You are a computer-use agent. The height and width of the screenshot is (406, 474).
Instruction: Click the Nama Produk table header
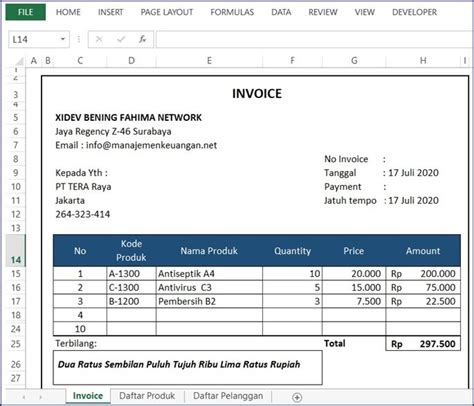coord(209,251)
